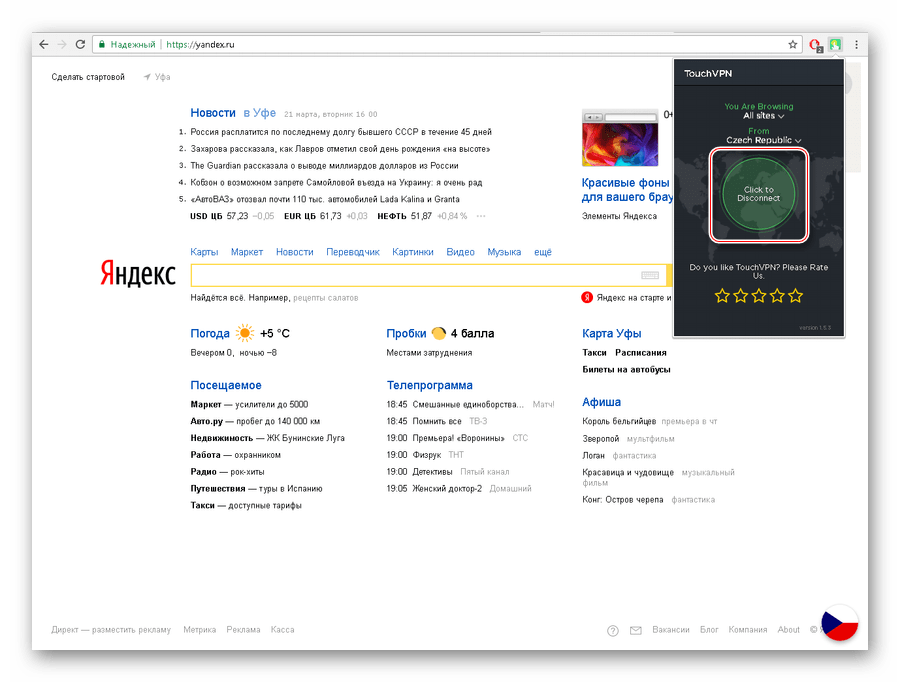900x682 pixels.
Task: Select the Переводчик tab above search
Action: 353,252
